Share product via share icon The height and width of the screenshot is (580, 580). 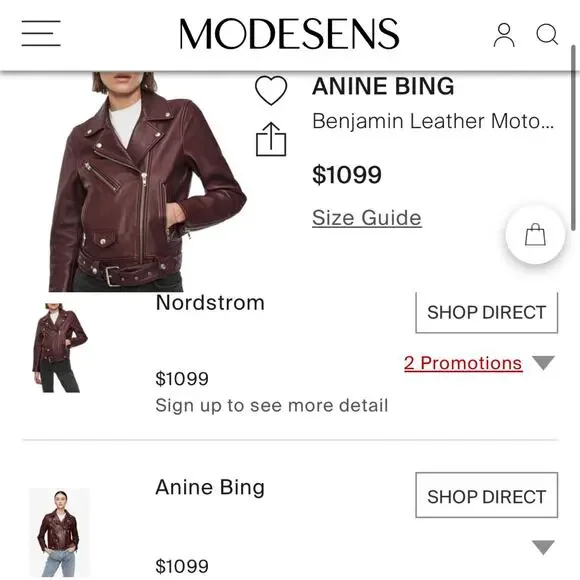coord(271,139)
